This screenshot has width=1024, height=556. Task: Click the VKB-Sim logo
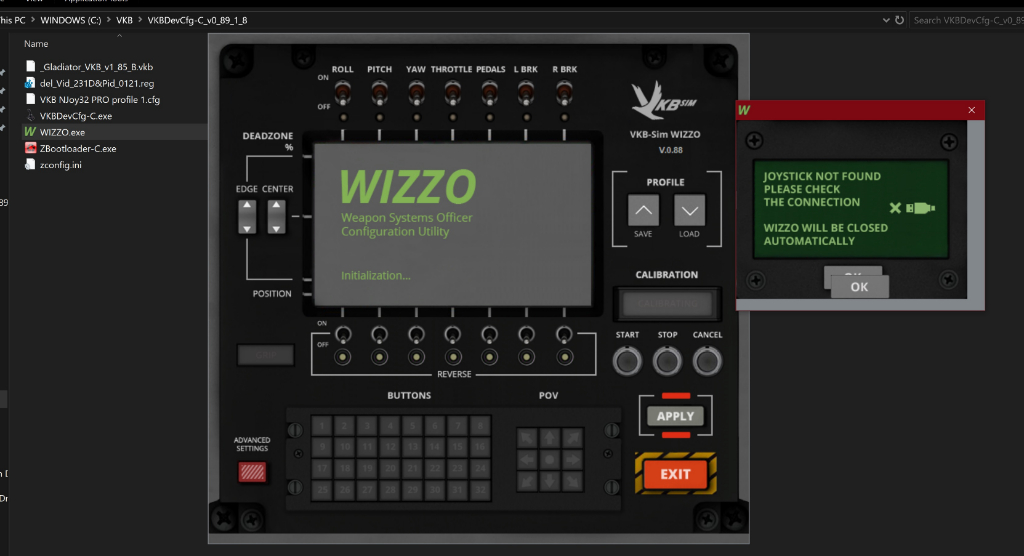tap(664, 101)
